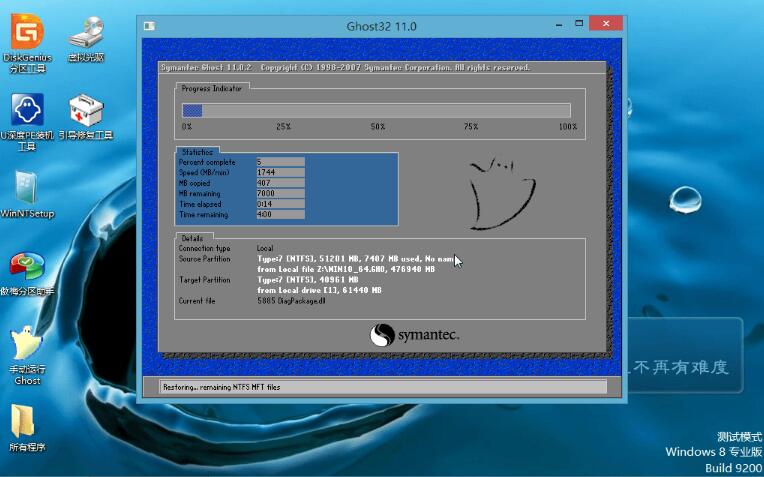Click the Windows 8 专业版 watermark text
Screen dimensions: 764x477
713,452
